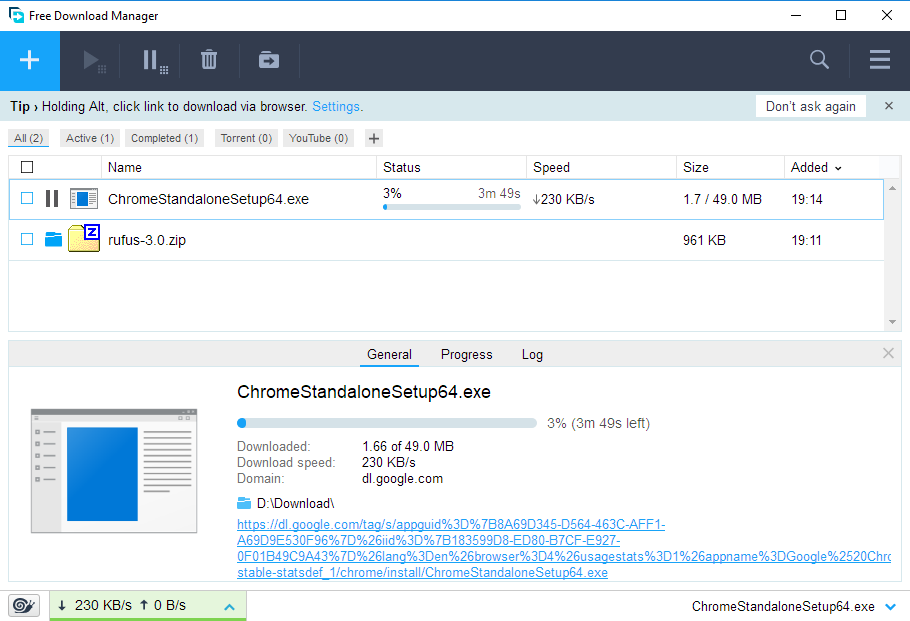Delete the selected download using the trash icon
Viewport: 910px width, 621px height.
tap(208, 60)
